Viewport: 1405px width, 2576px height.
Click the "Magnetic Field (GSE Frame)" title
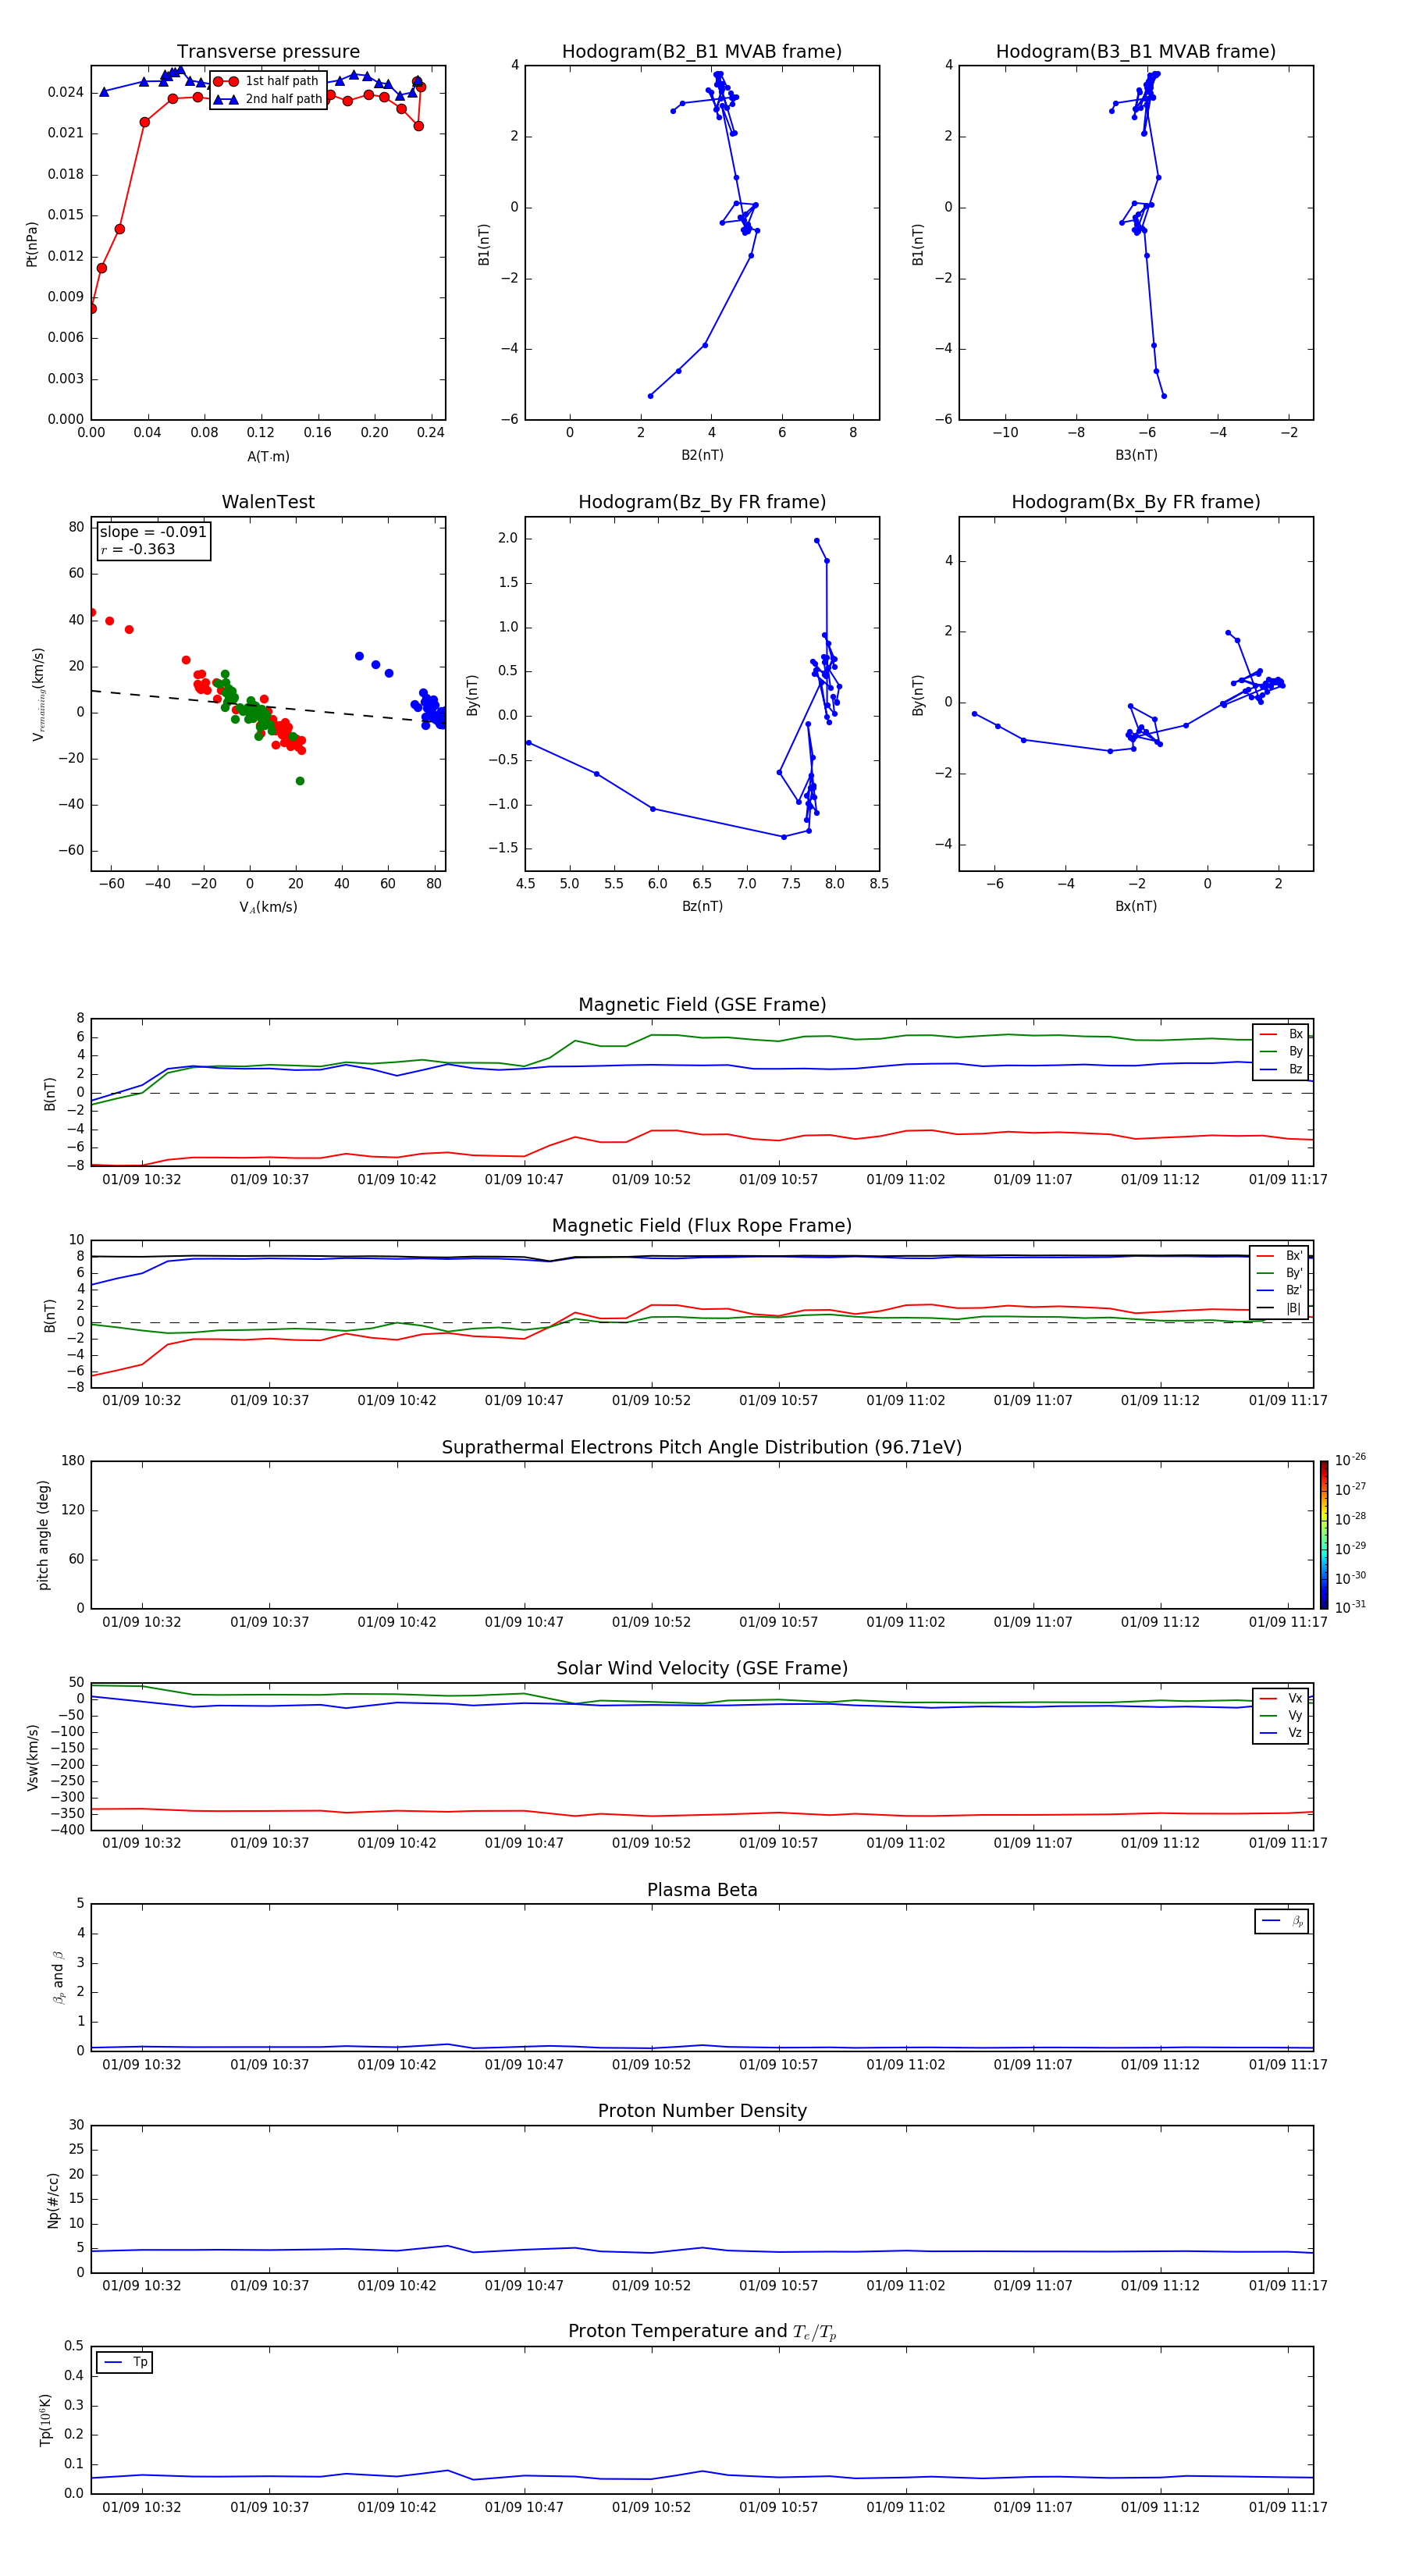tap(702, 1005)
